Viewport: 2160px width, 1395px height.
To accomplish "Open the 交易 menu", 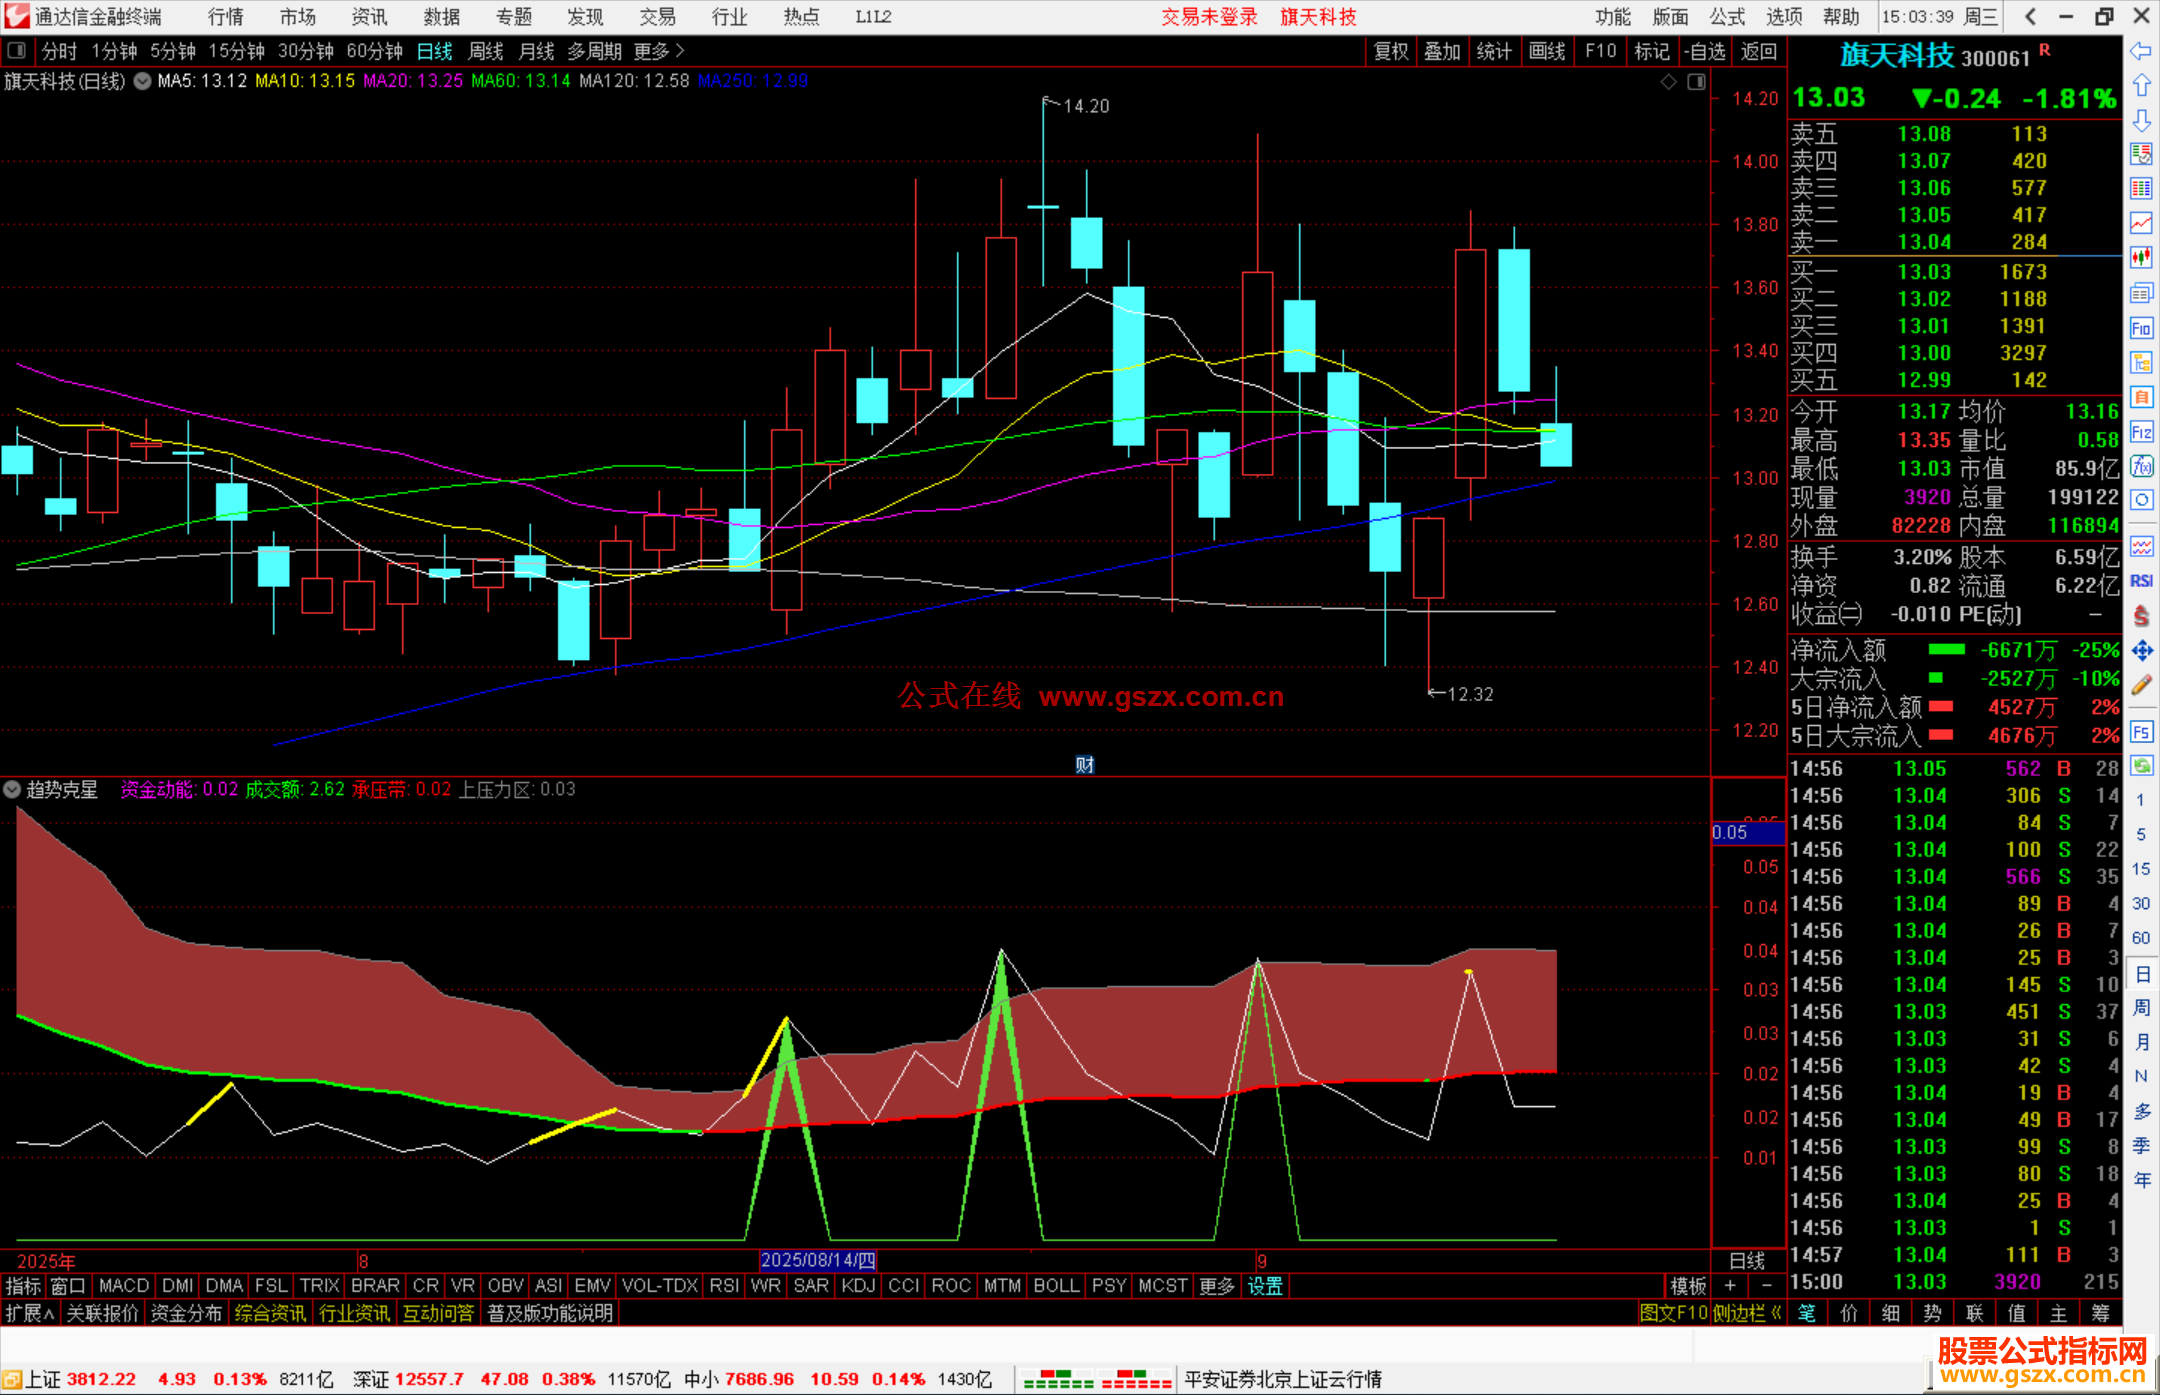I will click(658, 17).
